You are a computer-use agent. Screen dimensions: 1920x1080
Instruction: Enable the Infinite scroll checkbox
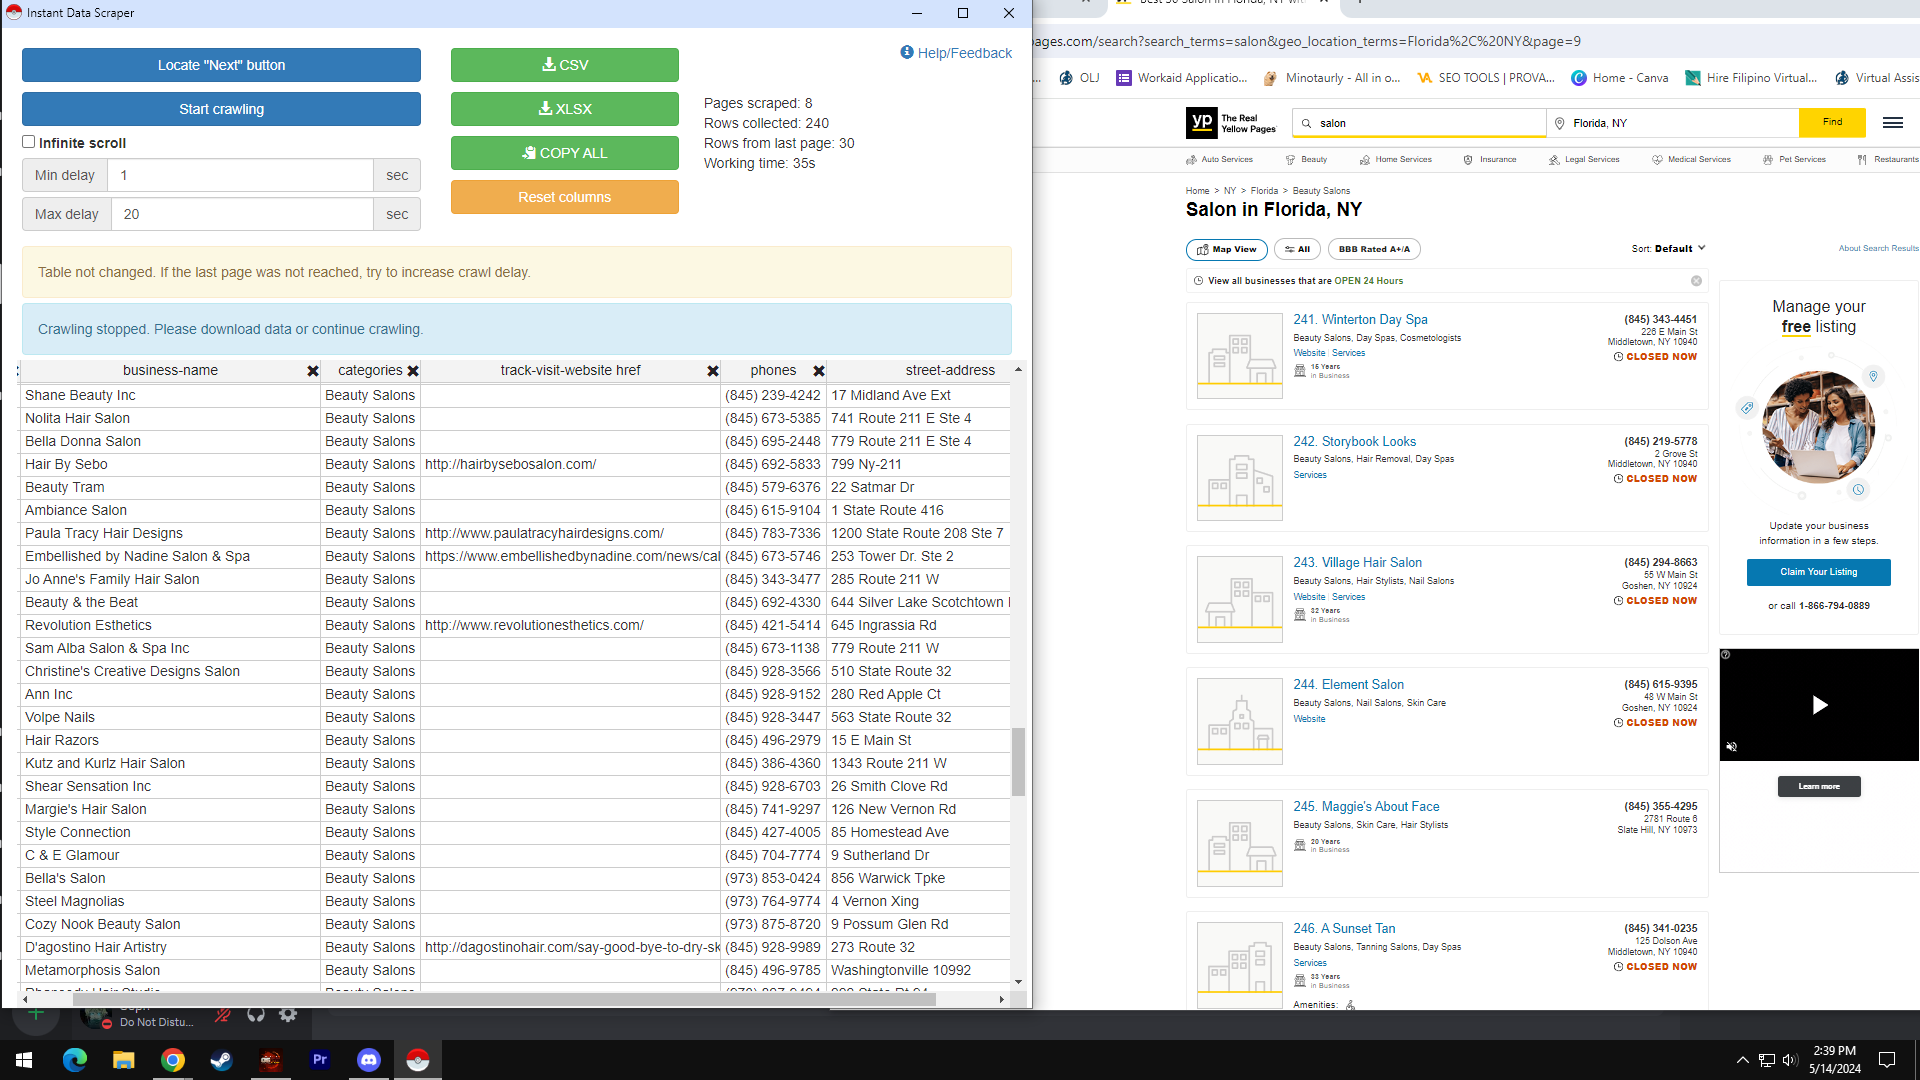coord(29,142)
